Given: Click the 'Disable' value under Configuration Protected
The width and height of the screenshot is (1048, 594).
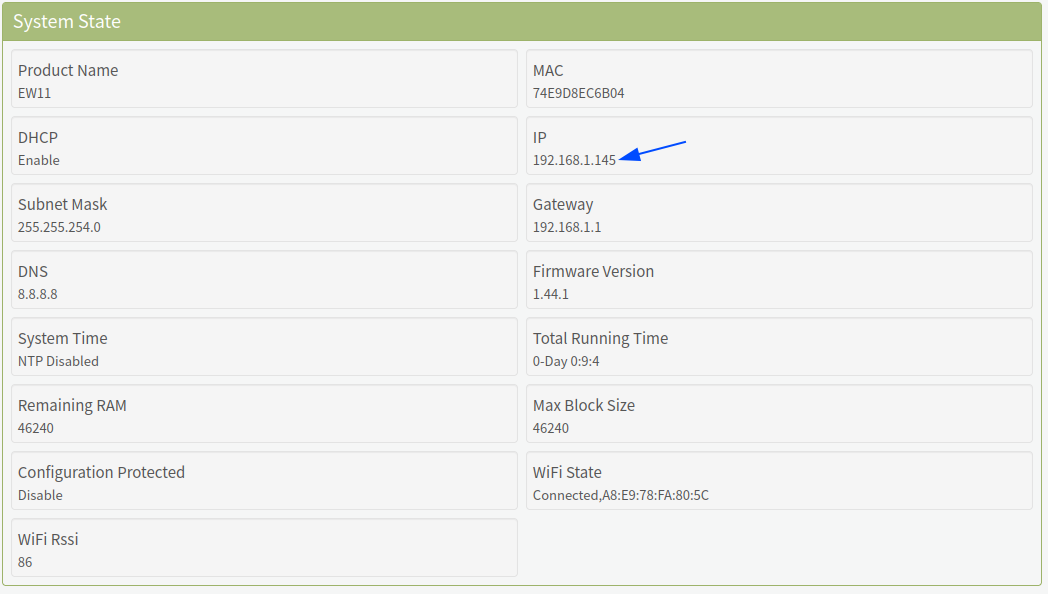Looking at the screenshot, I should tap(40, 495).
